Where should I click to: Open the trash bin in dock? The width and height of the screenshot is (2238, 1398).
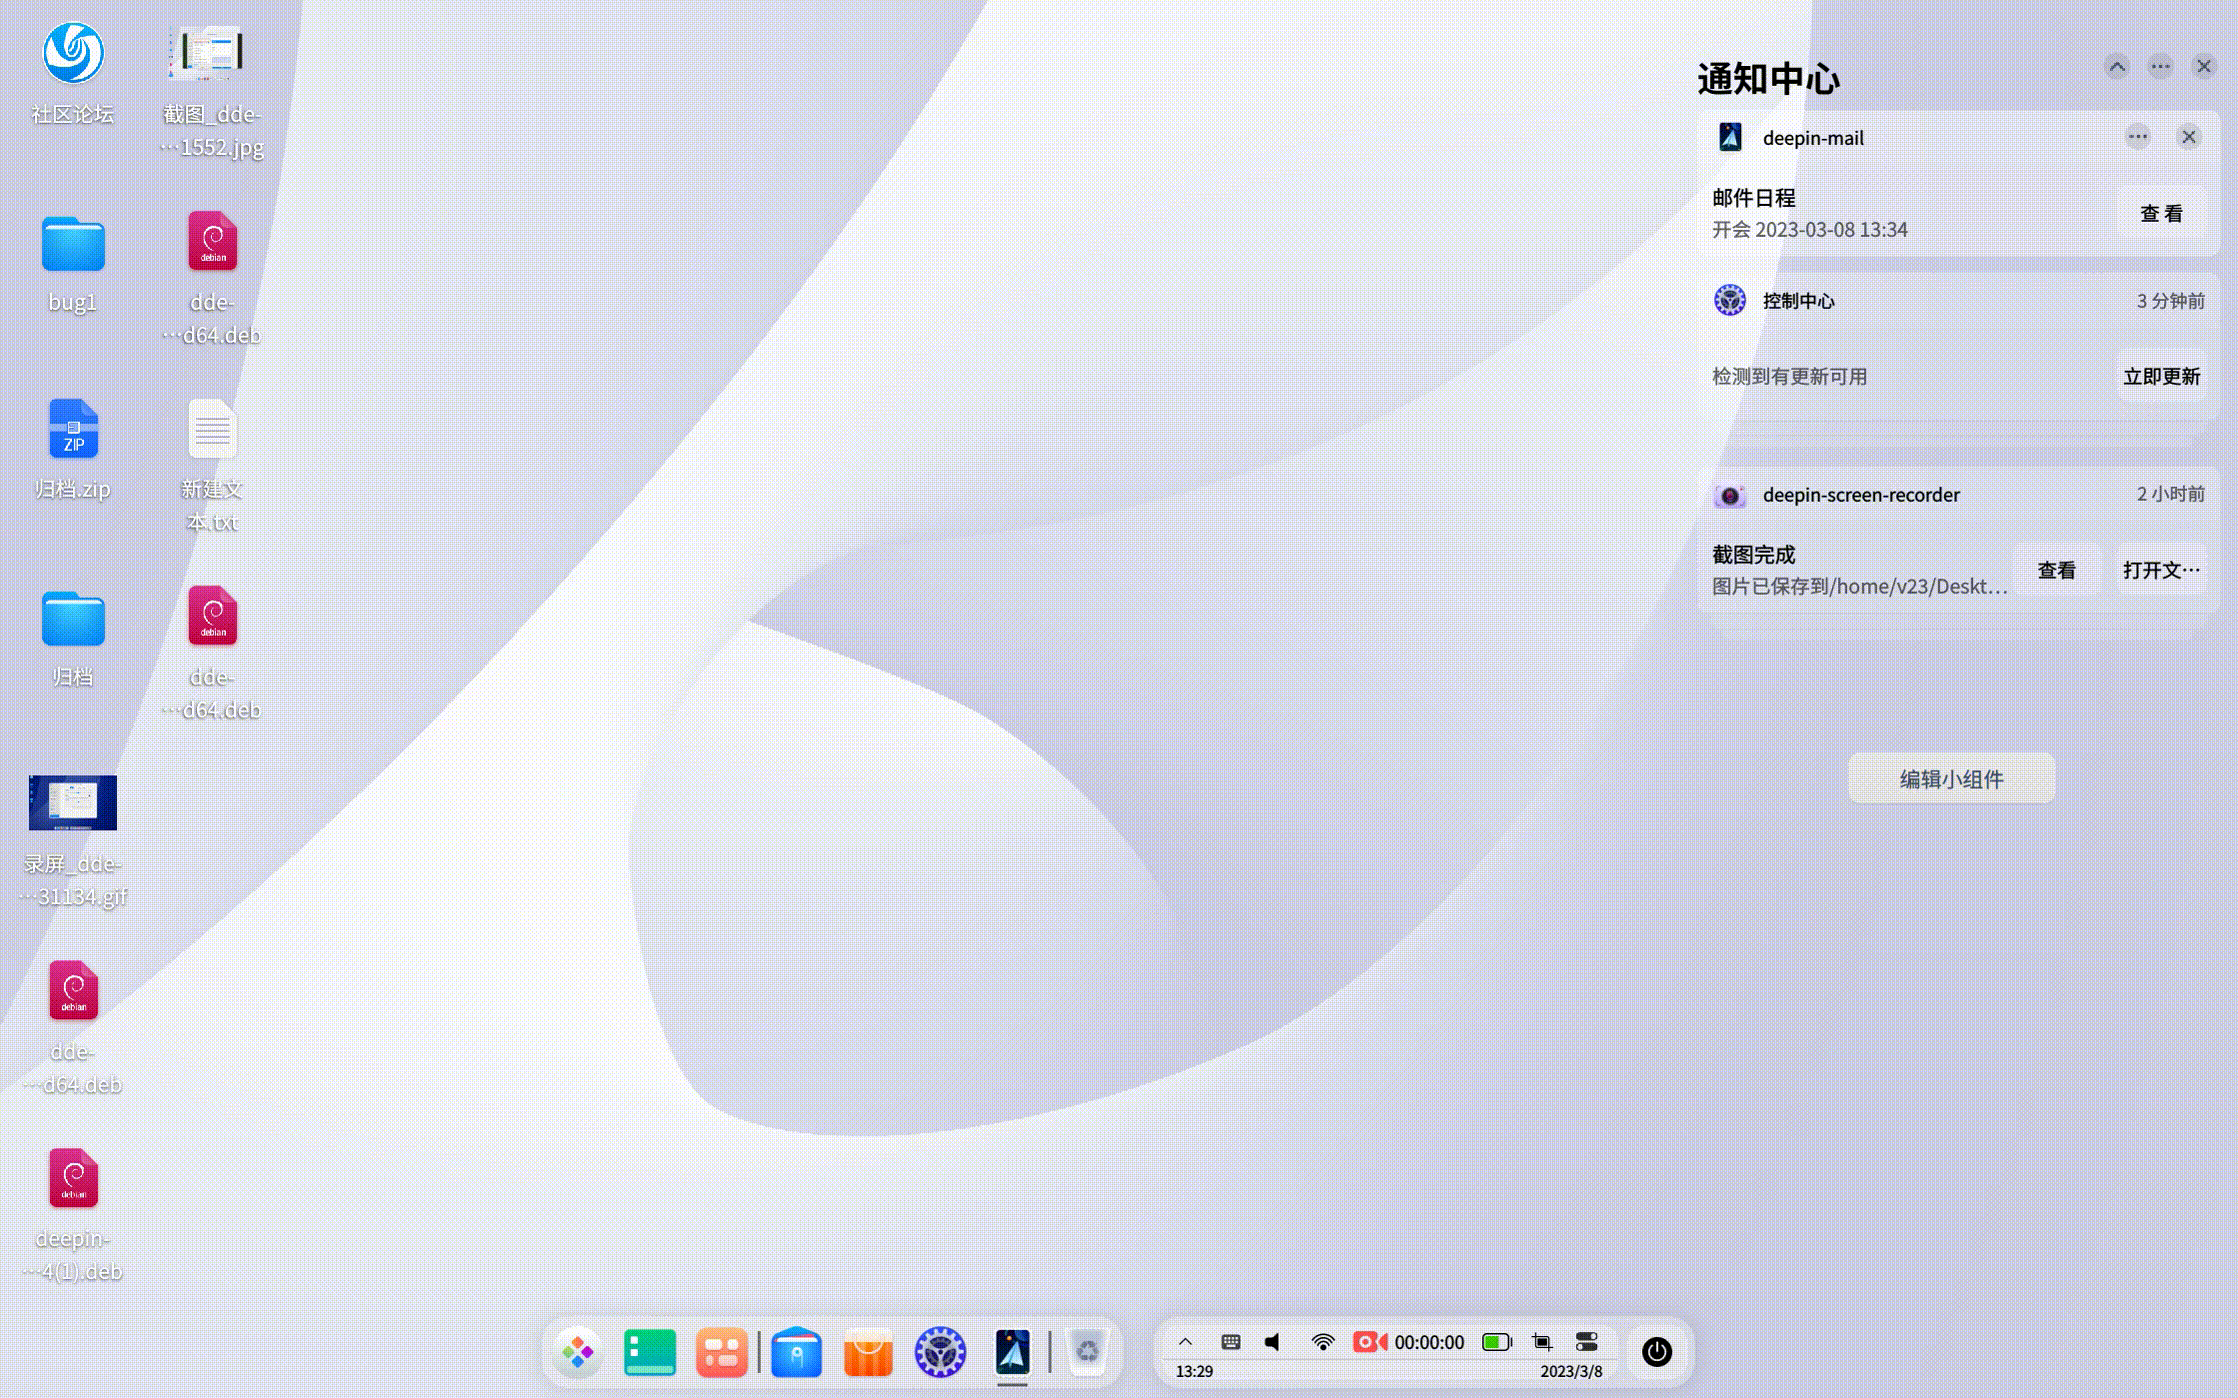(1087, 1352)
